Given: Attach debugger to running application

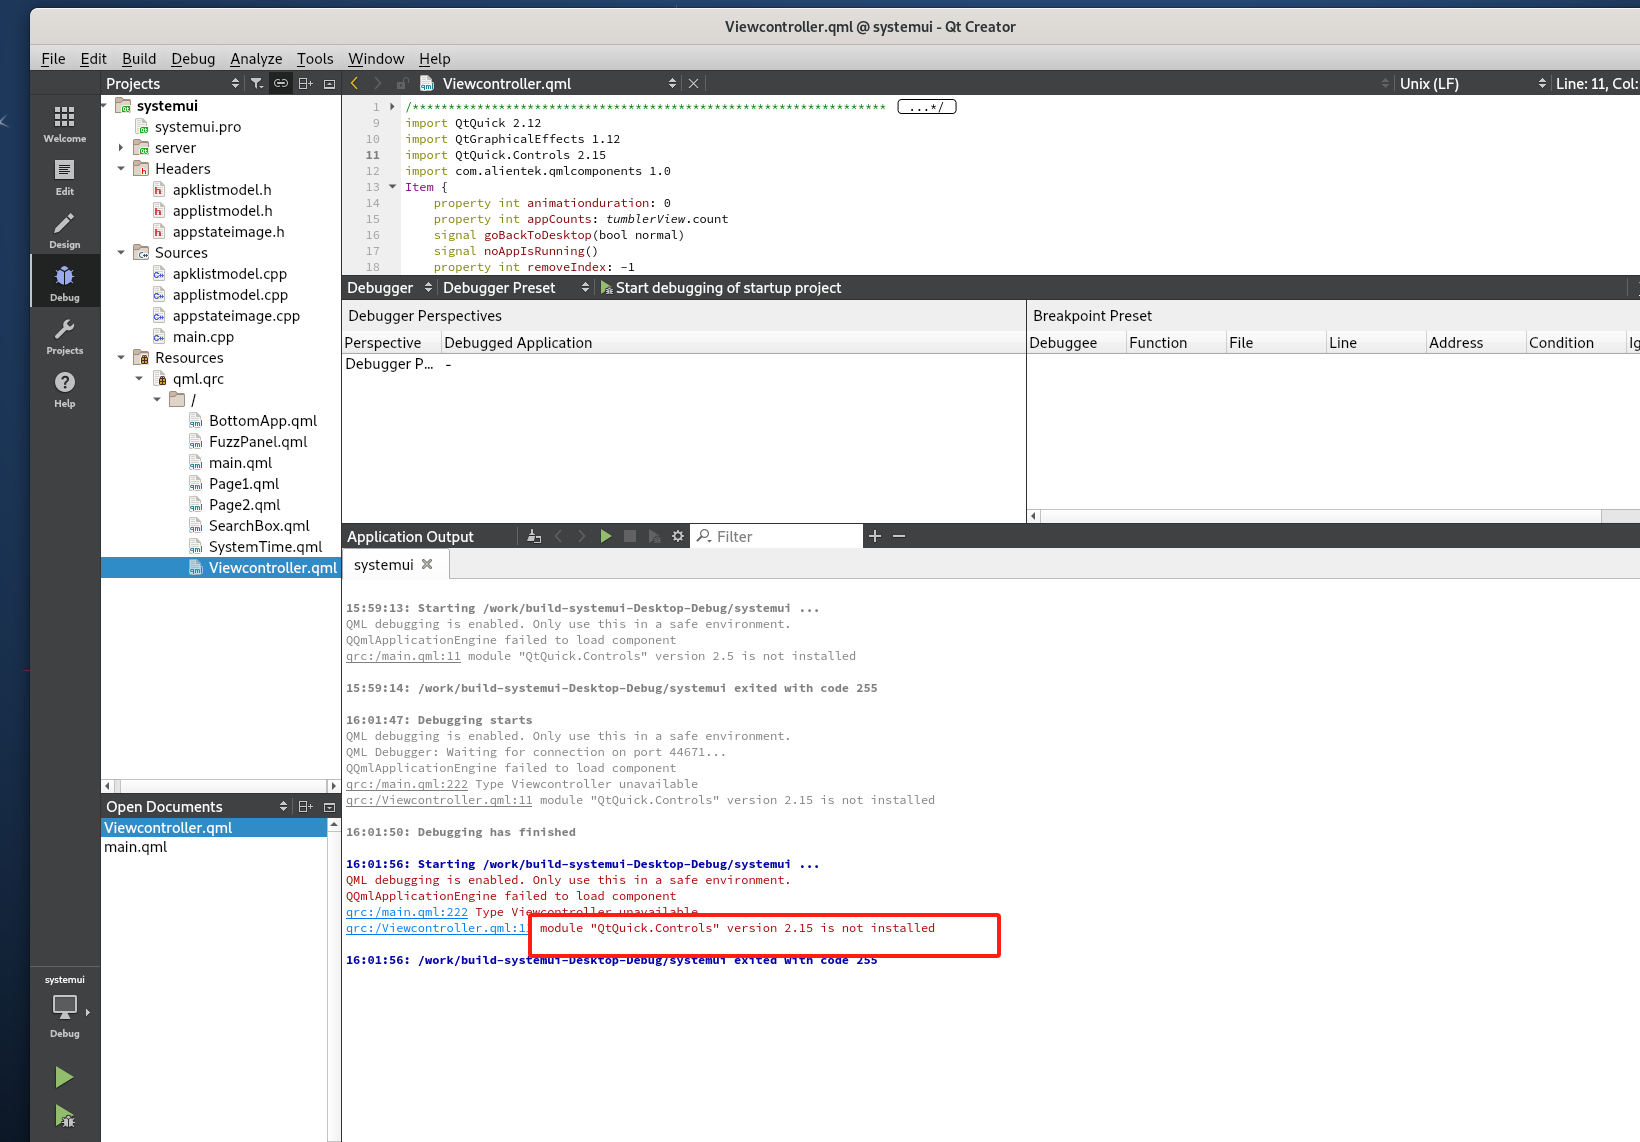Looking at the screenshot, I should tap(654, 536).
